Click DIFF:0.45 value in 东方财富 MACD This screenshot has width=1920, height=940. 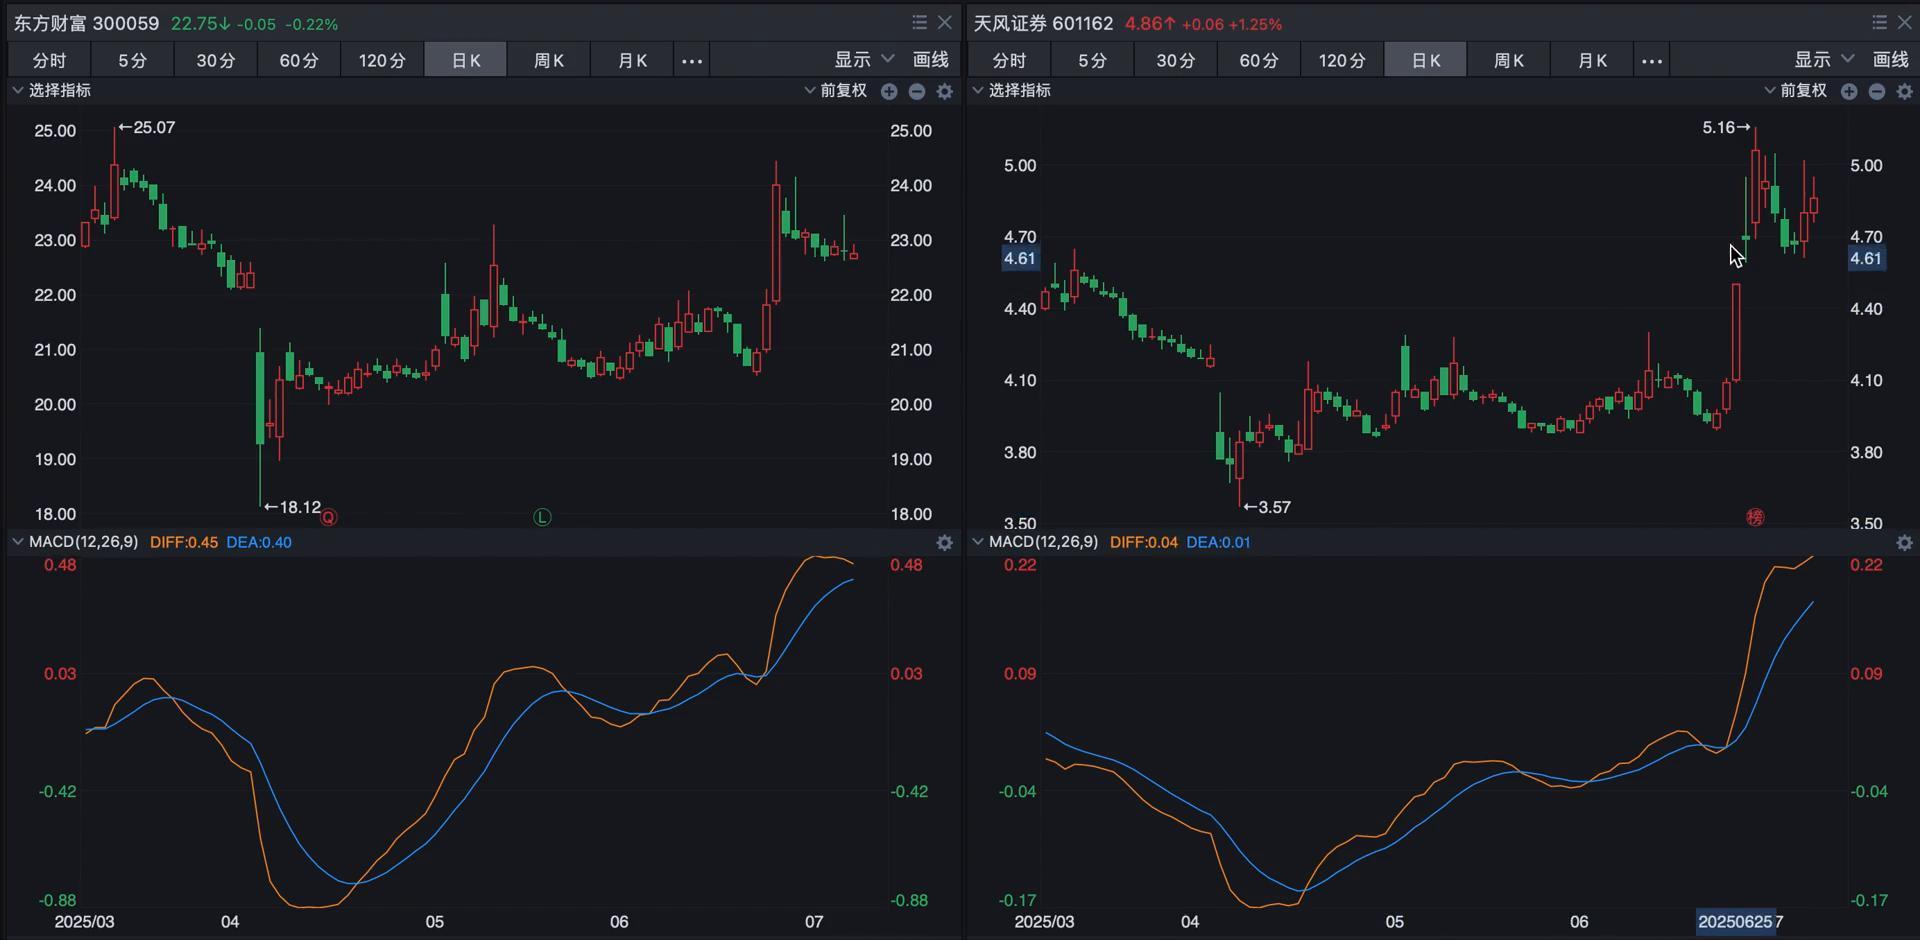(x=184, y=542)
